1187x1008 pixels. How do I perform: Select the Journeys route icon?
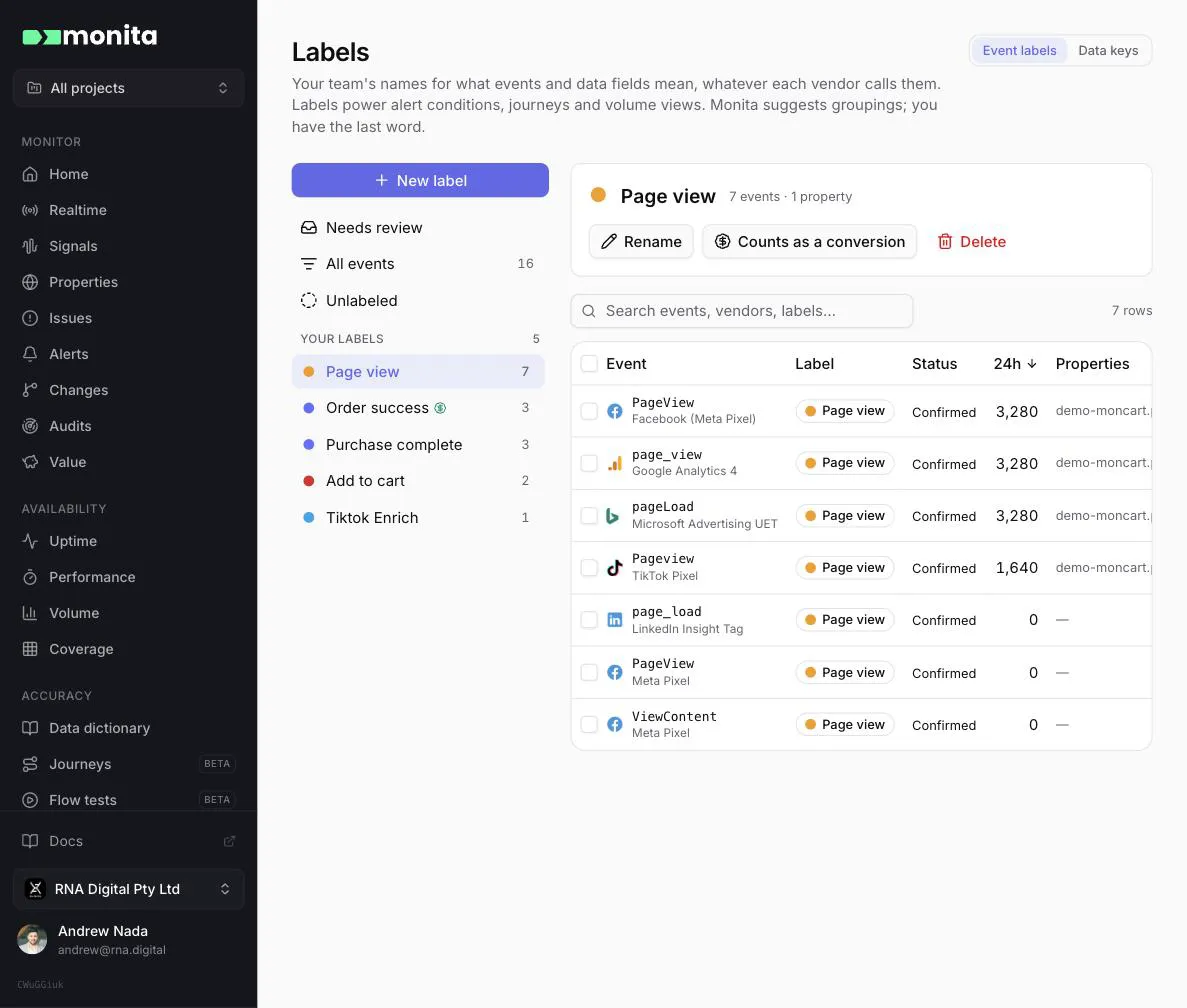[x=30, y=764]
